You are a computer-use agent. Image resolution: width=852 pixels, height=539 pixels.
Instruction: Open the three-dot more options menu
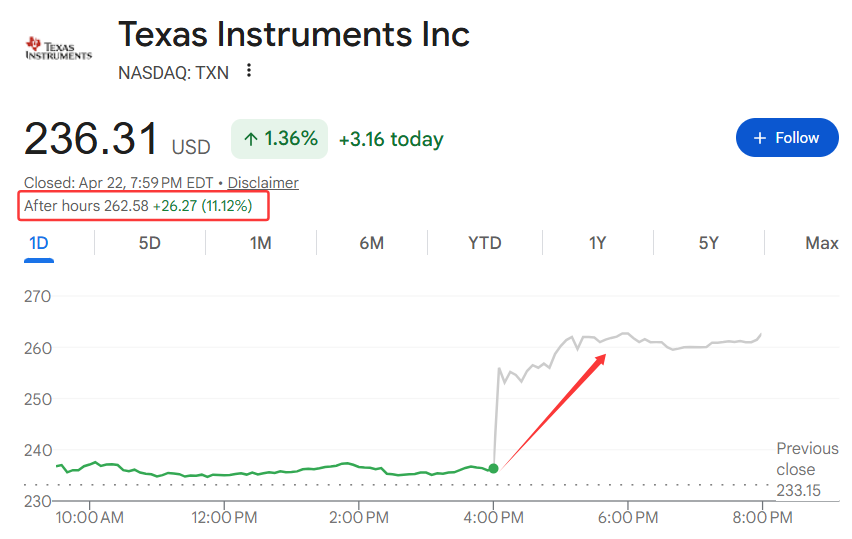[x=249, y=71]
